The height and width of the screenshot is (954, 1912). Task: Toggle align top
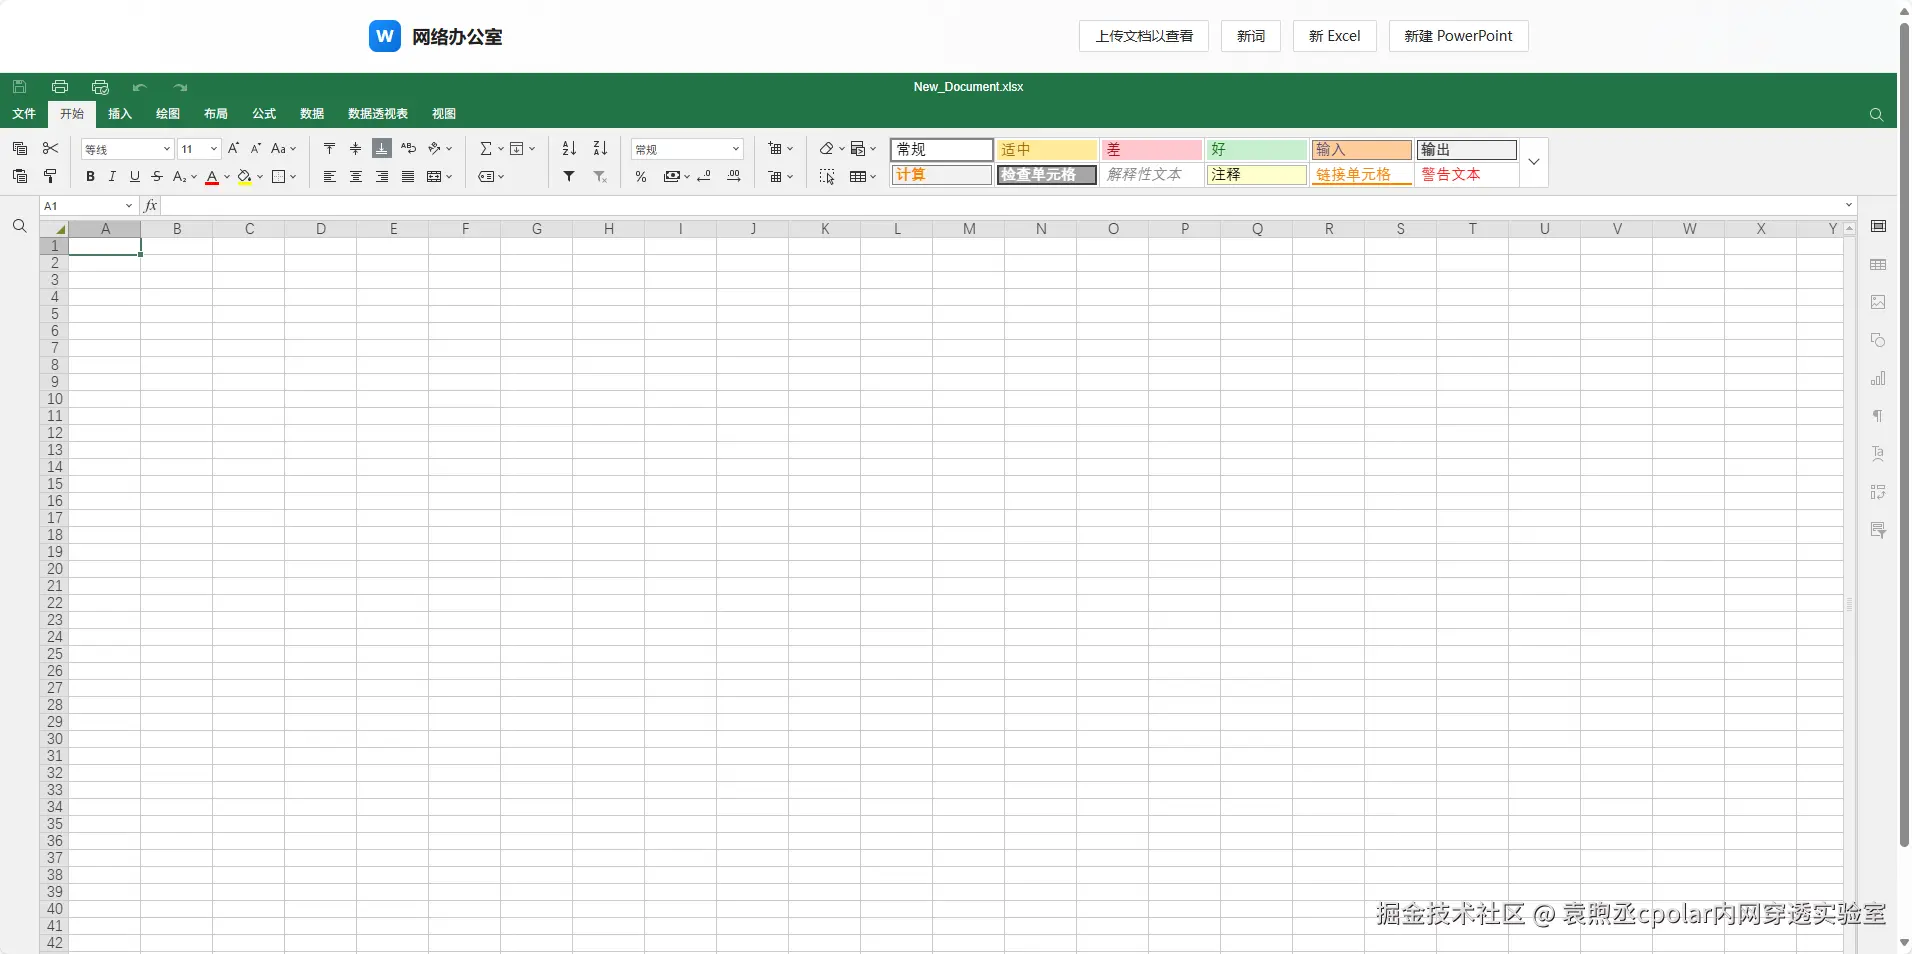(330, 148)
